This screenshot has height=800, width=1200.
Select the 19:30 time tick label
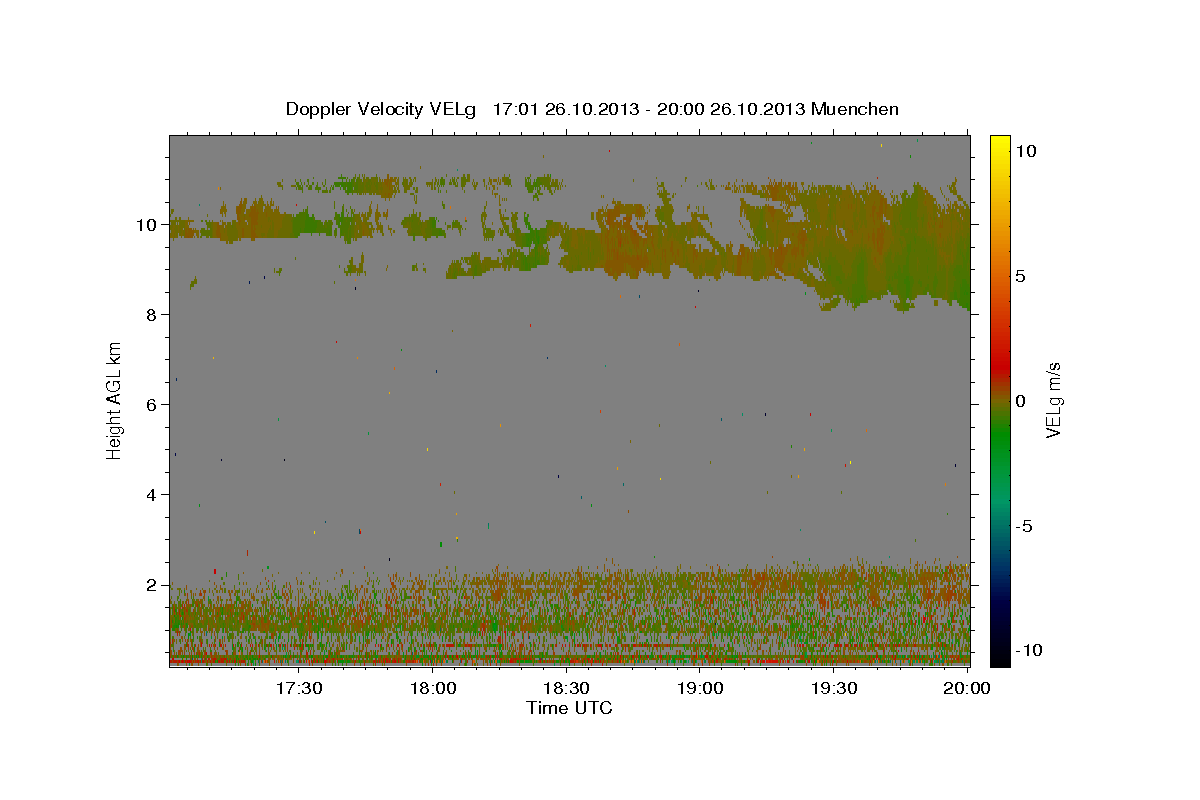833,688
